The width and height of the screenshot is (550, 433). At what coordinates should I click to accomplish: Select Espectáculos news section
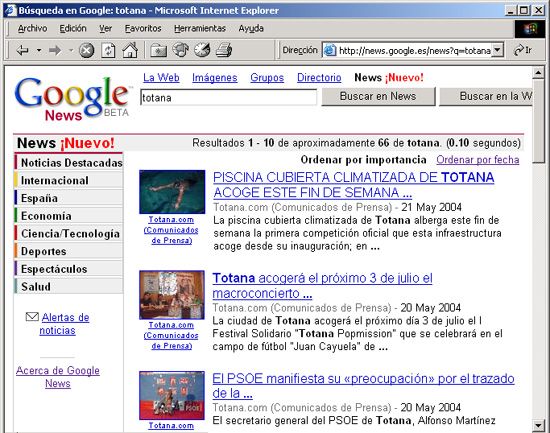(69, 269)
